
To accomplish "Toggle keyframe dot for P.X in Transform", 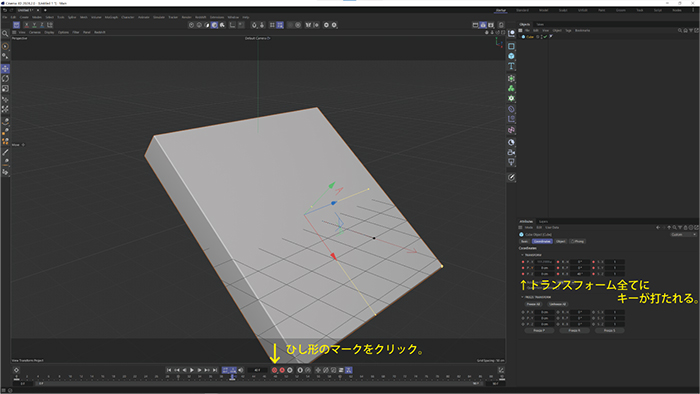I will click(x=523, y=262).
